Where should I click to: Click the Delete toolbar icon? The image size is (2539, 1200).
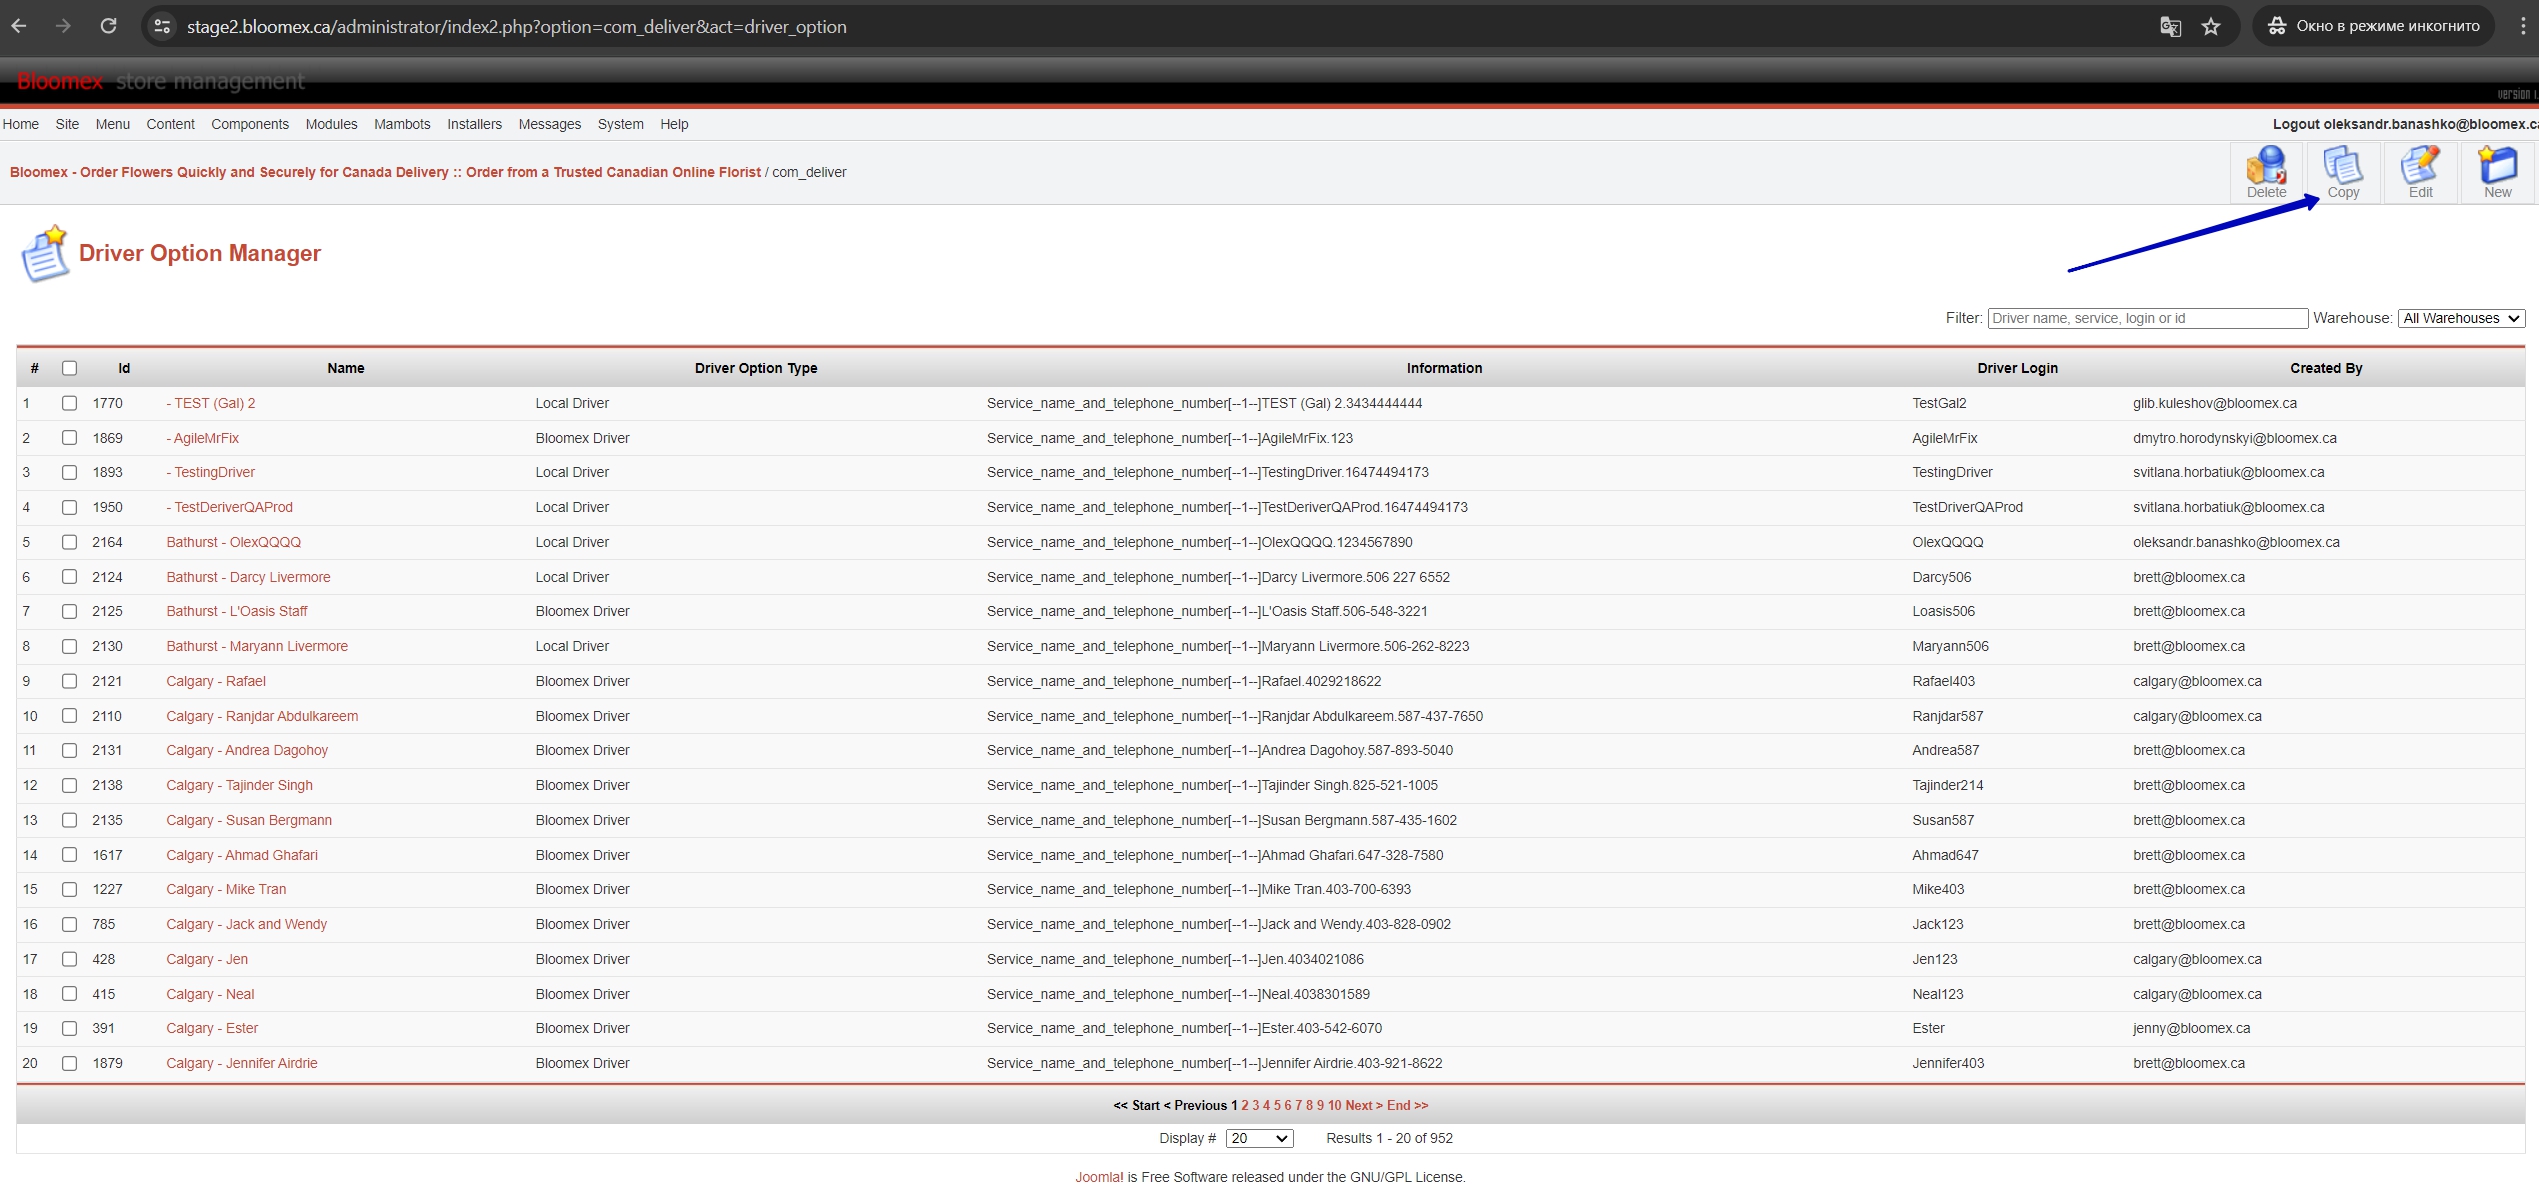[2266, 173]
